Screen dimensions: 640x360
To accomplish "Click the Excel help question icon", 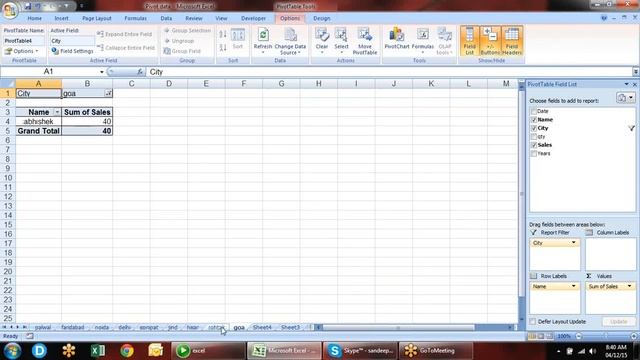I will [x=604, y=18].
